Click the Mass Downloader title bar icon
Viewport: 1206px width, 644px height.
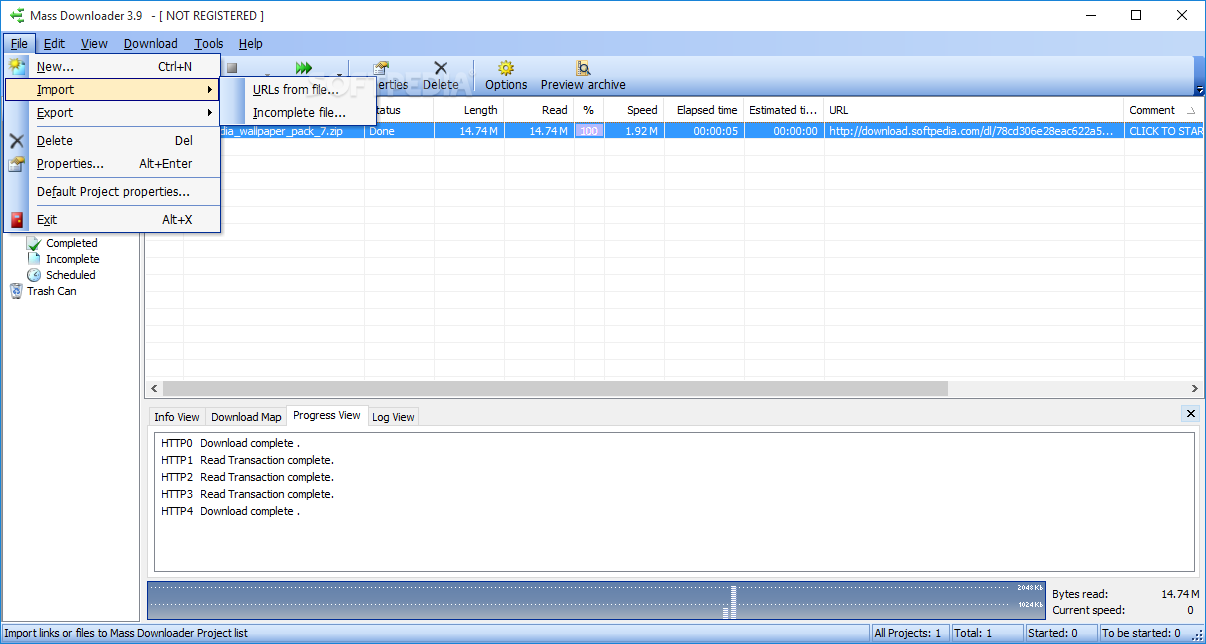pos(17,15)
